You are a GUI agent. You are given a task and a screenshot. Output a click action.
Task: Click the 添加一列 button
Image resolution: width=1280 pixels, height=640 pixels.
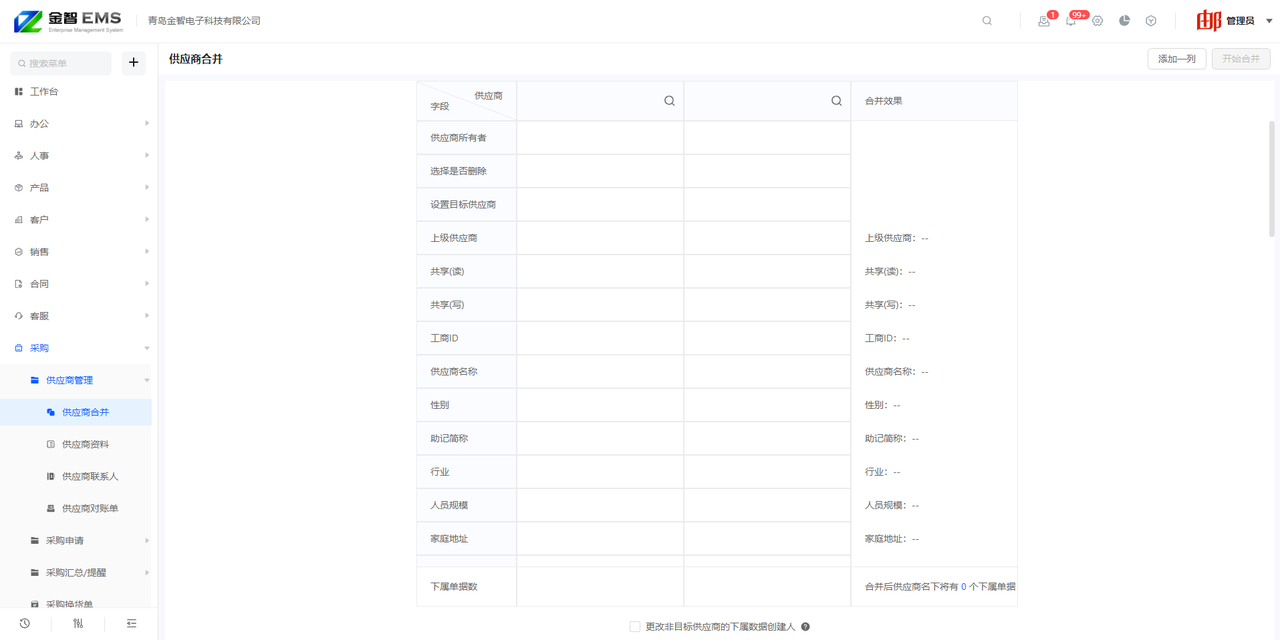[x=1177, y=59]
